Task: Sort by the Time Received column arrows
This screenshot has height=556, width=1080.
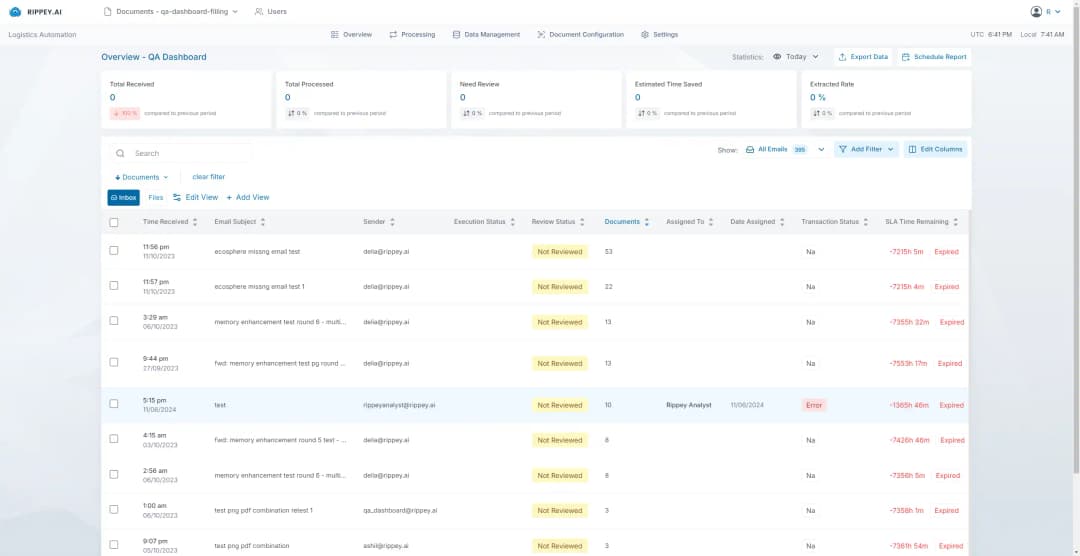Action: 196,222
